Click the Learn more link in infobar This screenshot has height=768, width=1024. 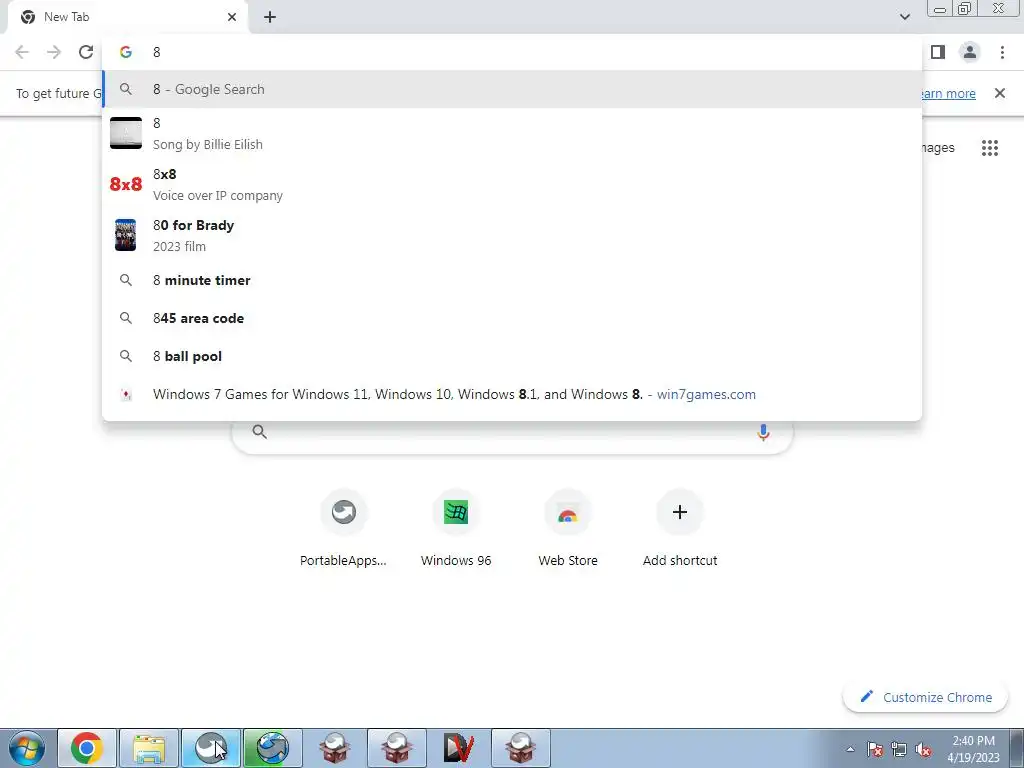pyautogui.click(x=948, y=93)
